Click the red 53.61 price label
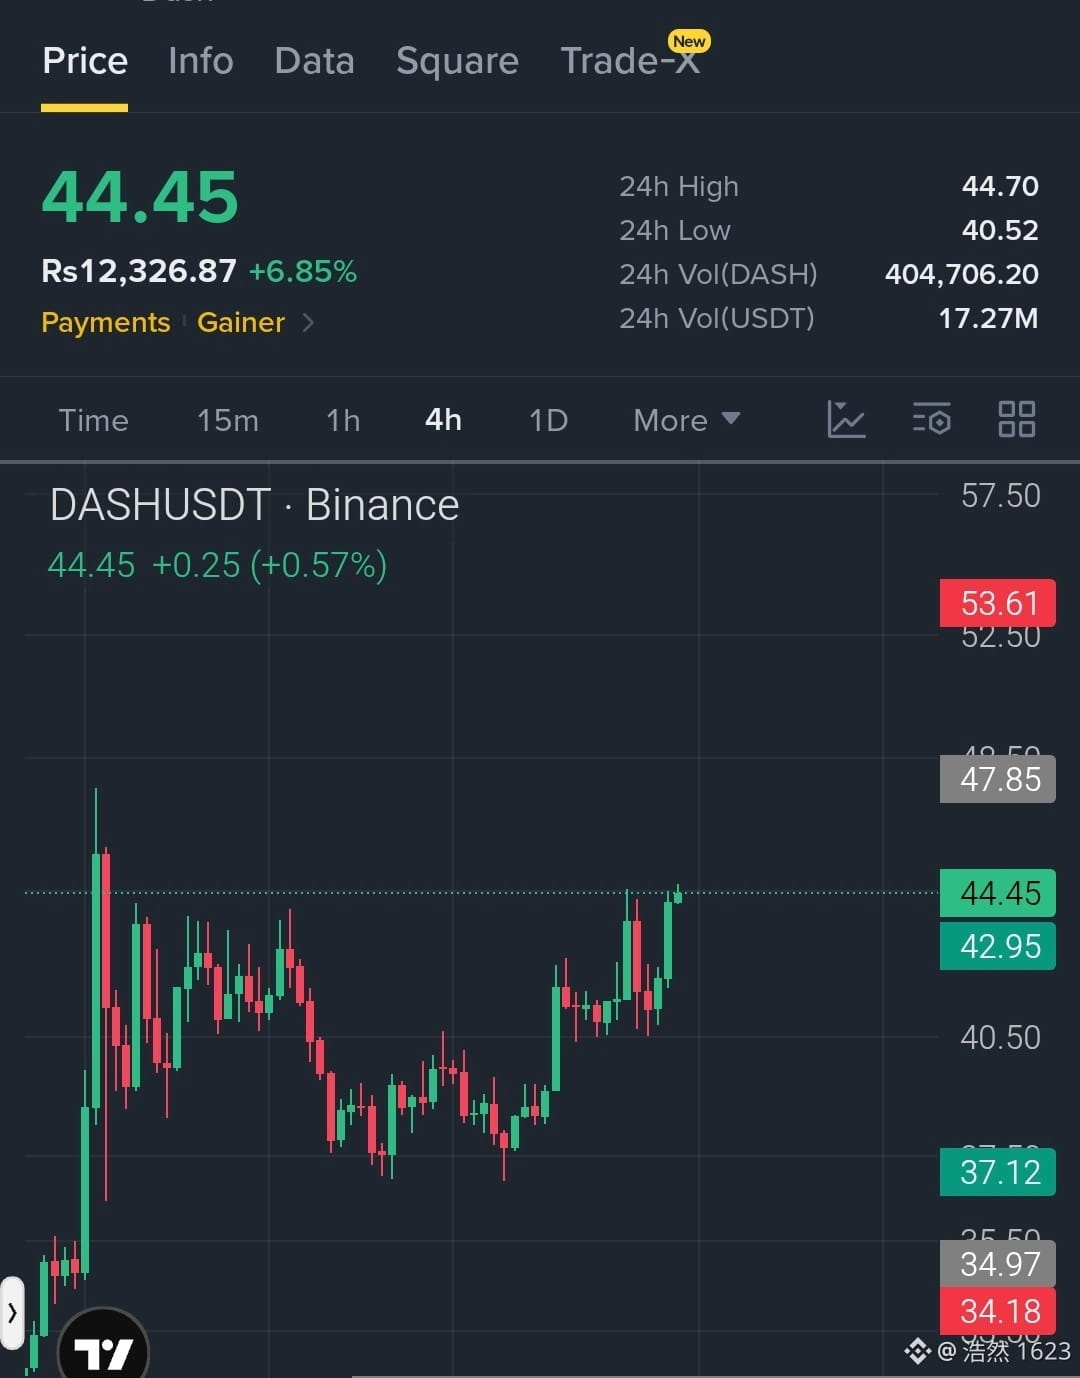Screen dimensions: 1080x1378 [x=998, y=603]
